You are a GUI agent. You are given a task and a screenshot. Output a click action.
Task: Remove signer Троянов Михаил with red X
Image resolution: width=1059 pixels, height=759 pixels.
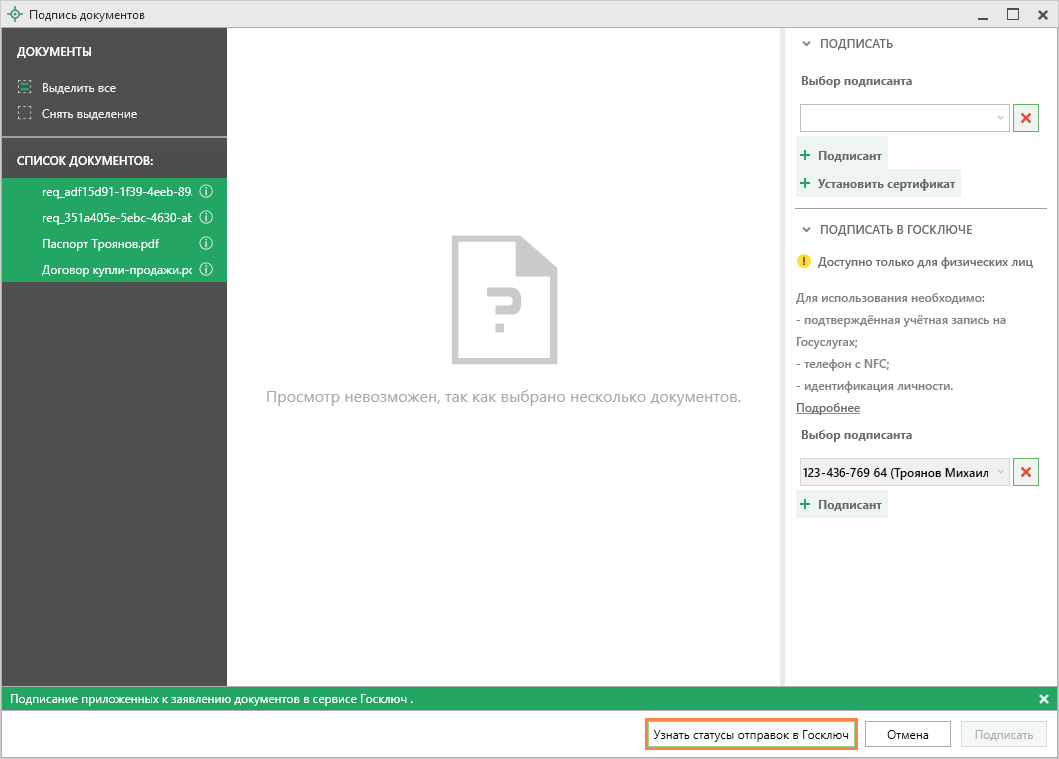coord(1026,472)
